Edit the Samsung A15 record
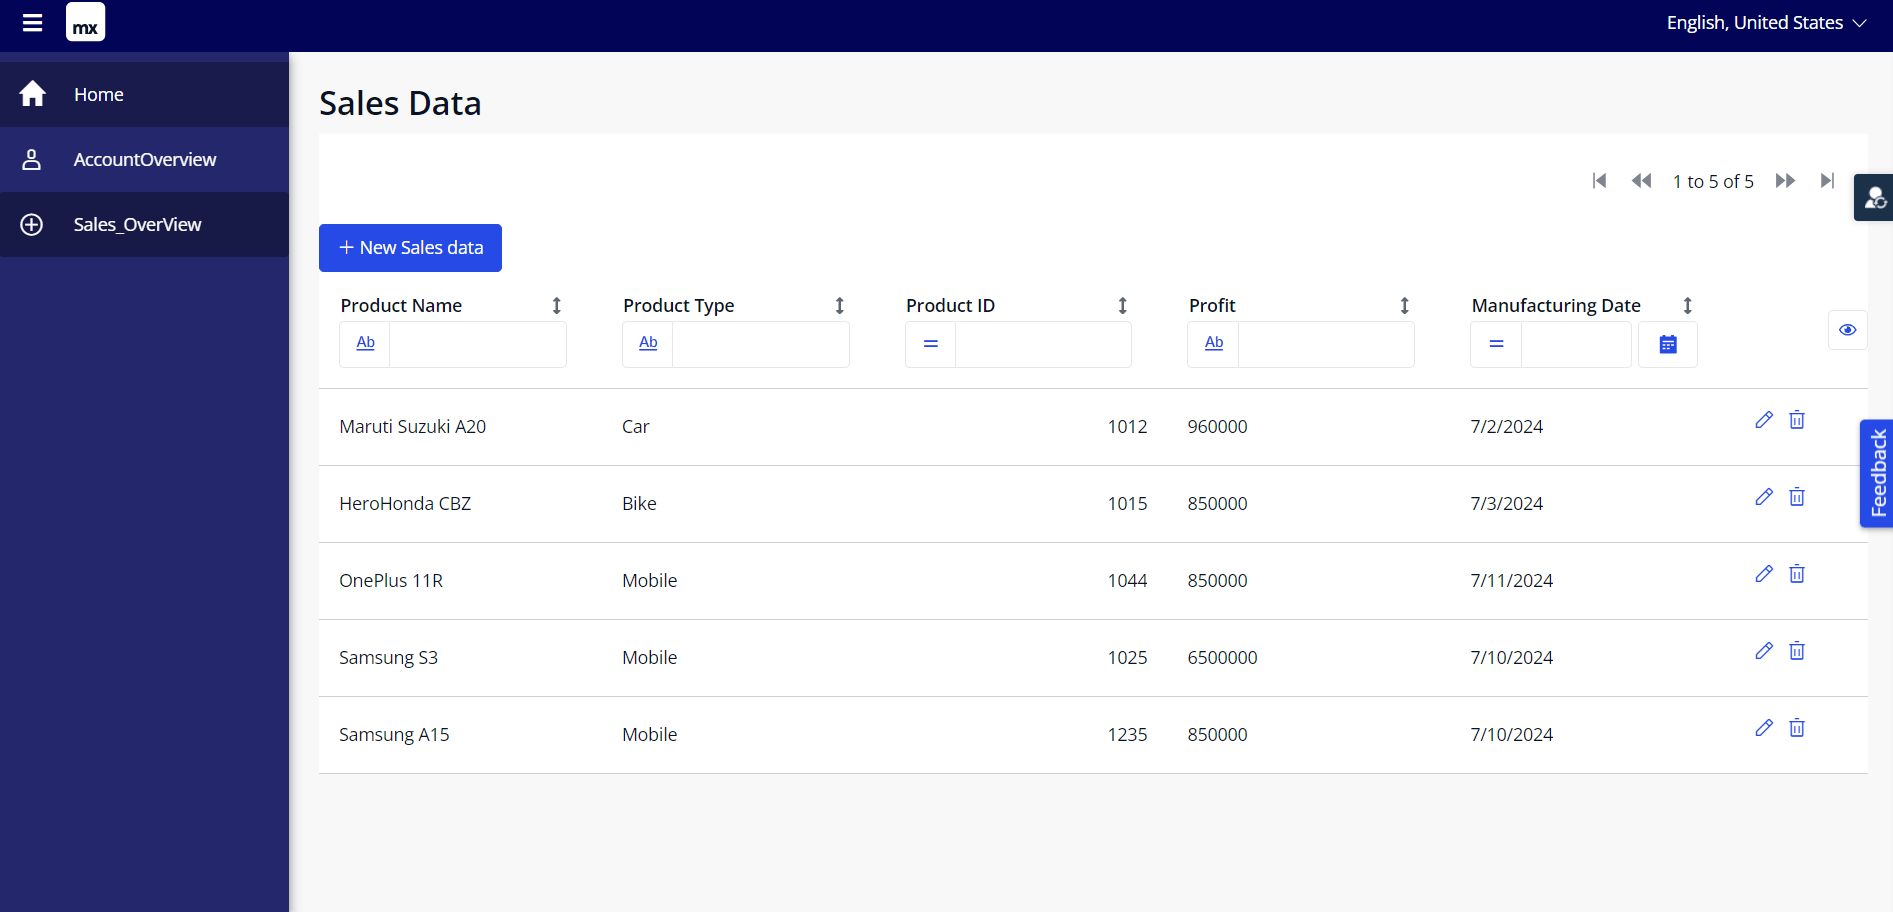1893x912 pixels. click(1763, 728)
